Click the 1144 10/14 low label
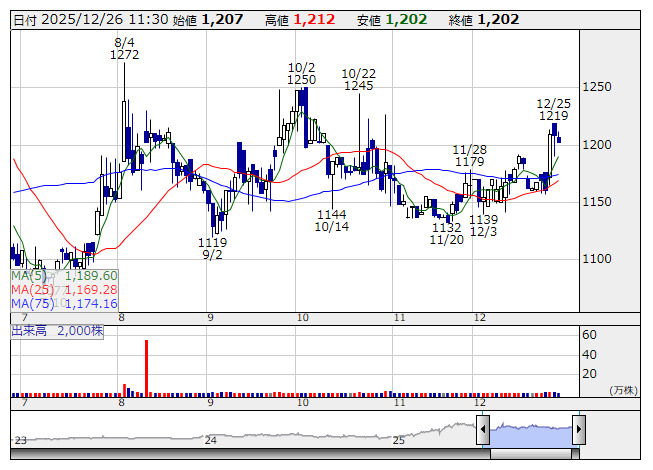 coord(331,221)
